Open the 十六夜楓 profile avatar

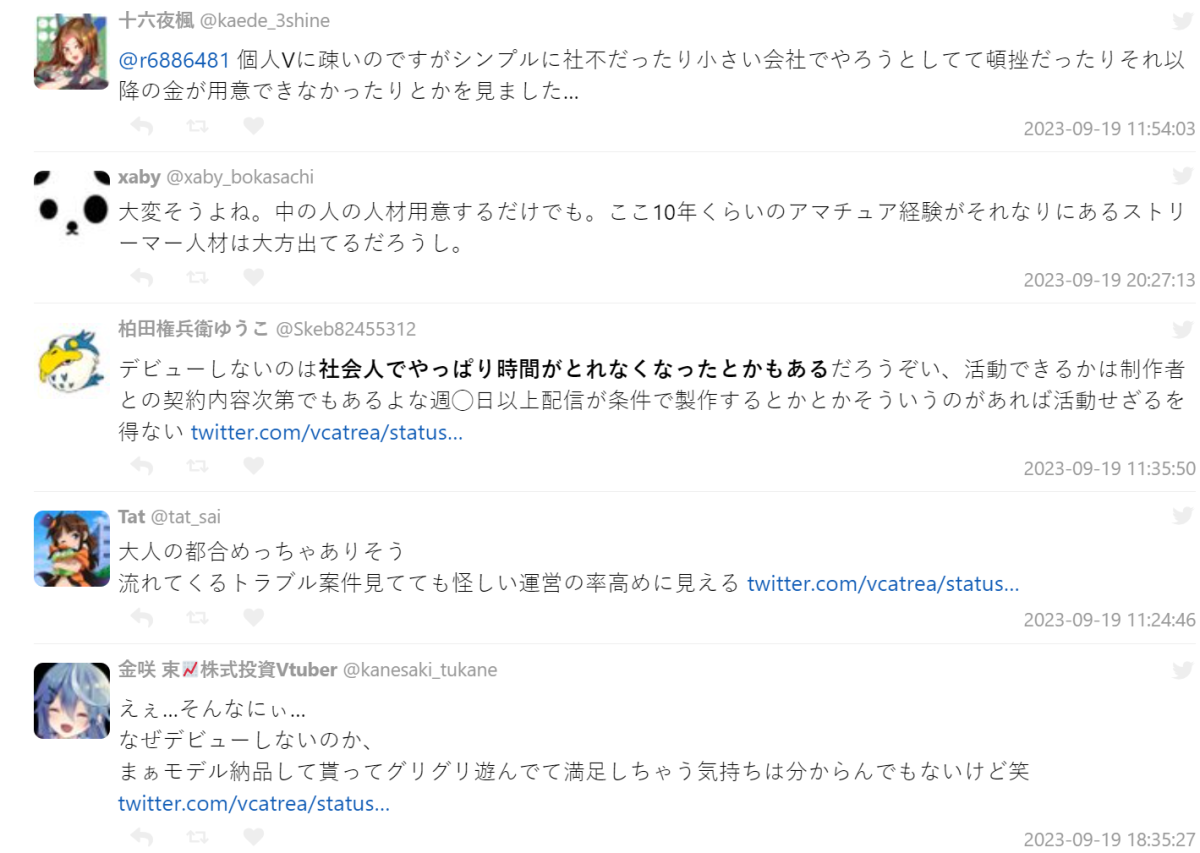click(x=72, y=51)
